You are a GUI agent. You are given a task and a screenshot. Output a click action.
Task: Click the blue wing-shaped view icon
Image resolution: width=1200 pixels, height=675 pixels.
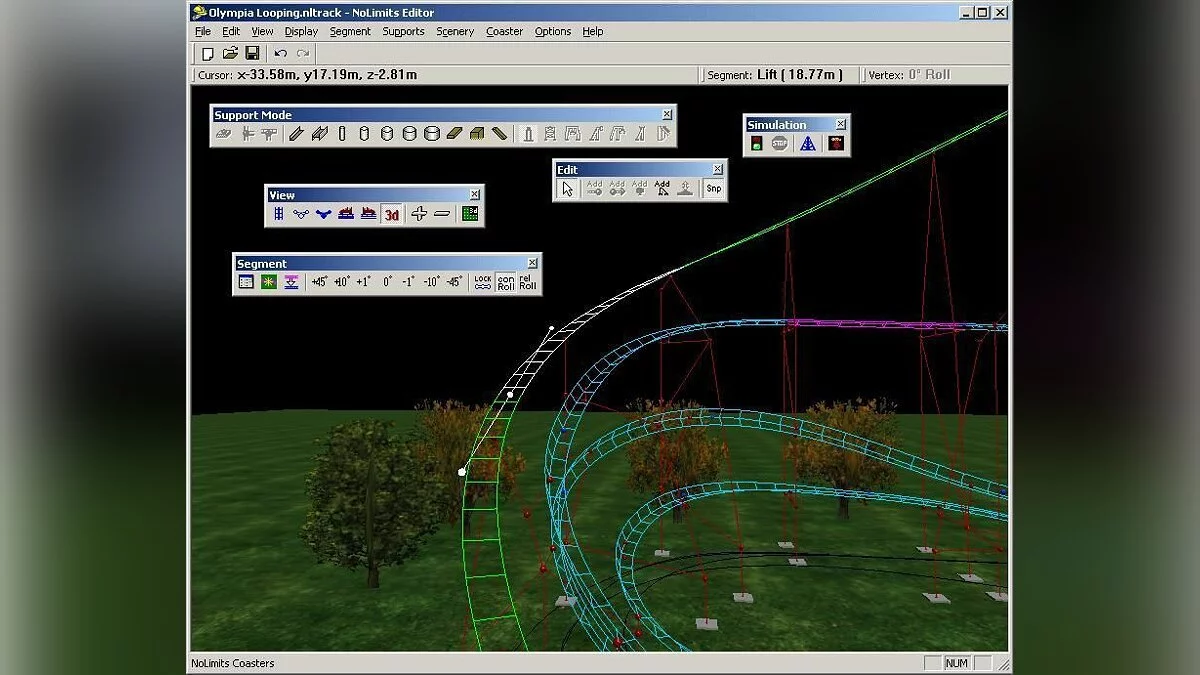323,213
